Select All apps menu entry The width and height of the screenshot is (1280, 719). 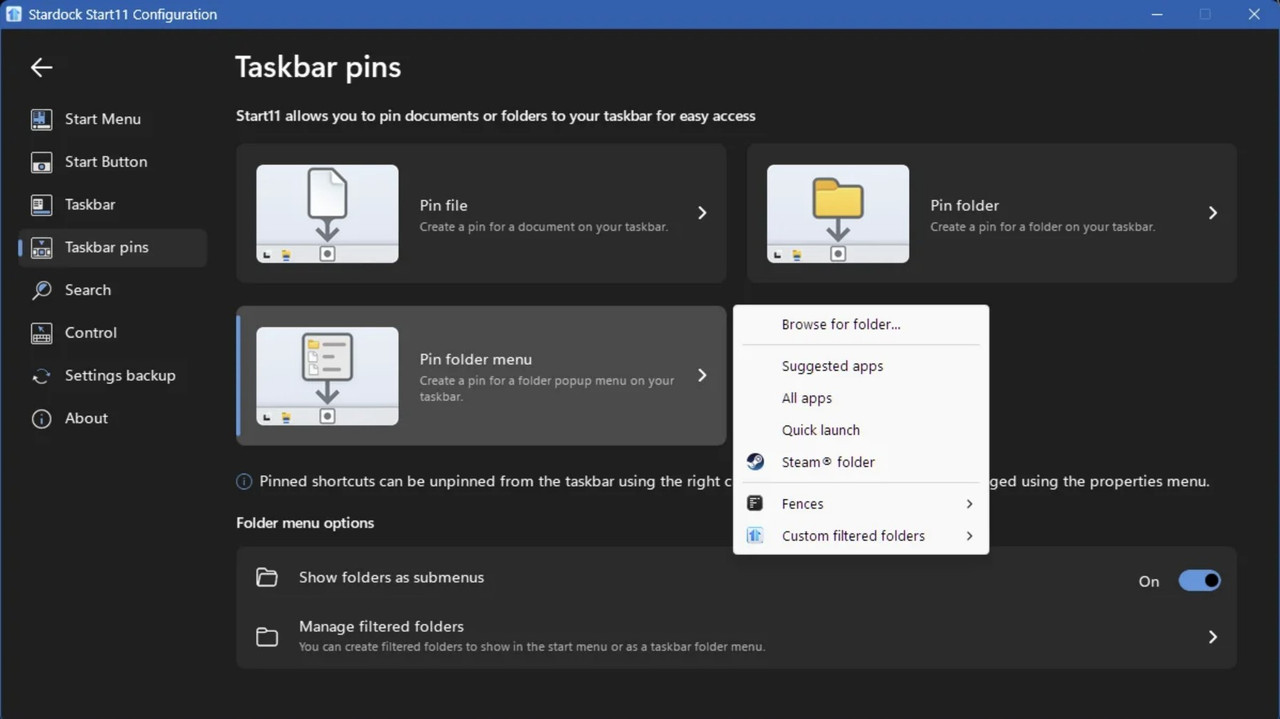pyautogui.click(x=861, y=398)
